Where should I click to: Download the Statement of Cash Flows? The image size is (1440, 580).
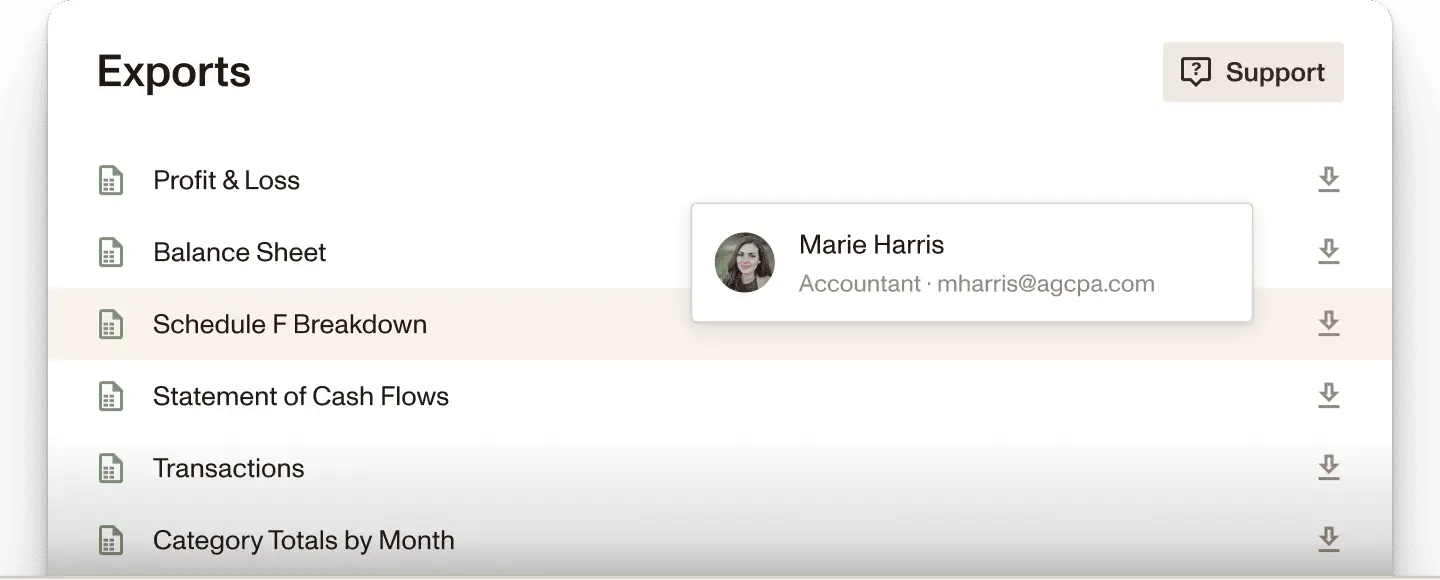coord(1328,396)
